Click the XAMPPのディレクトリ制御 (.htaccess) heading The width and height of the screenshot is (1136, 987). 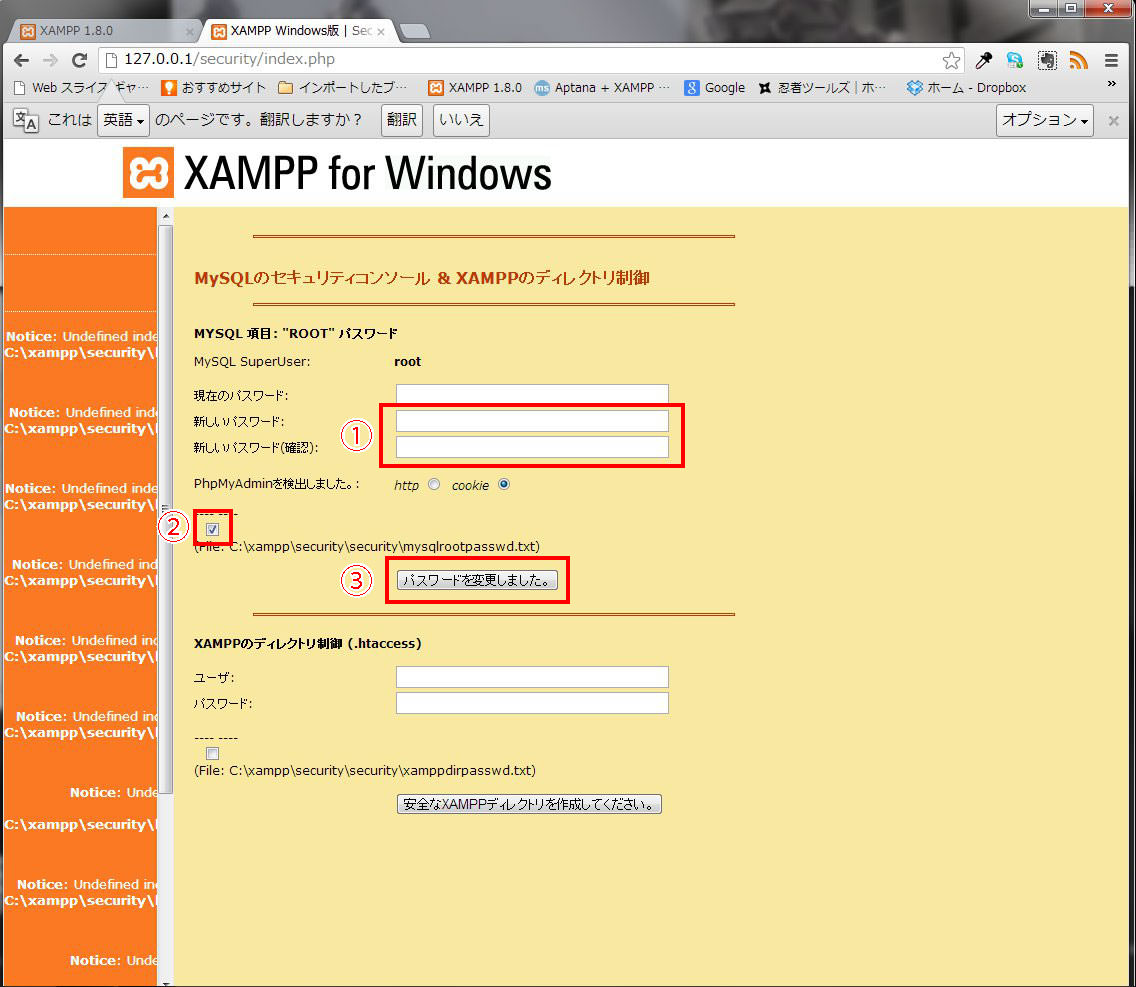(x=308, y=644)
